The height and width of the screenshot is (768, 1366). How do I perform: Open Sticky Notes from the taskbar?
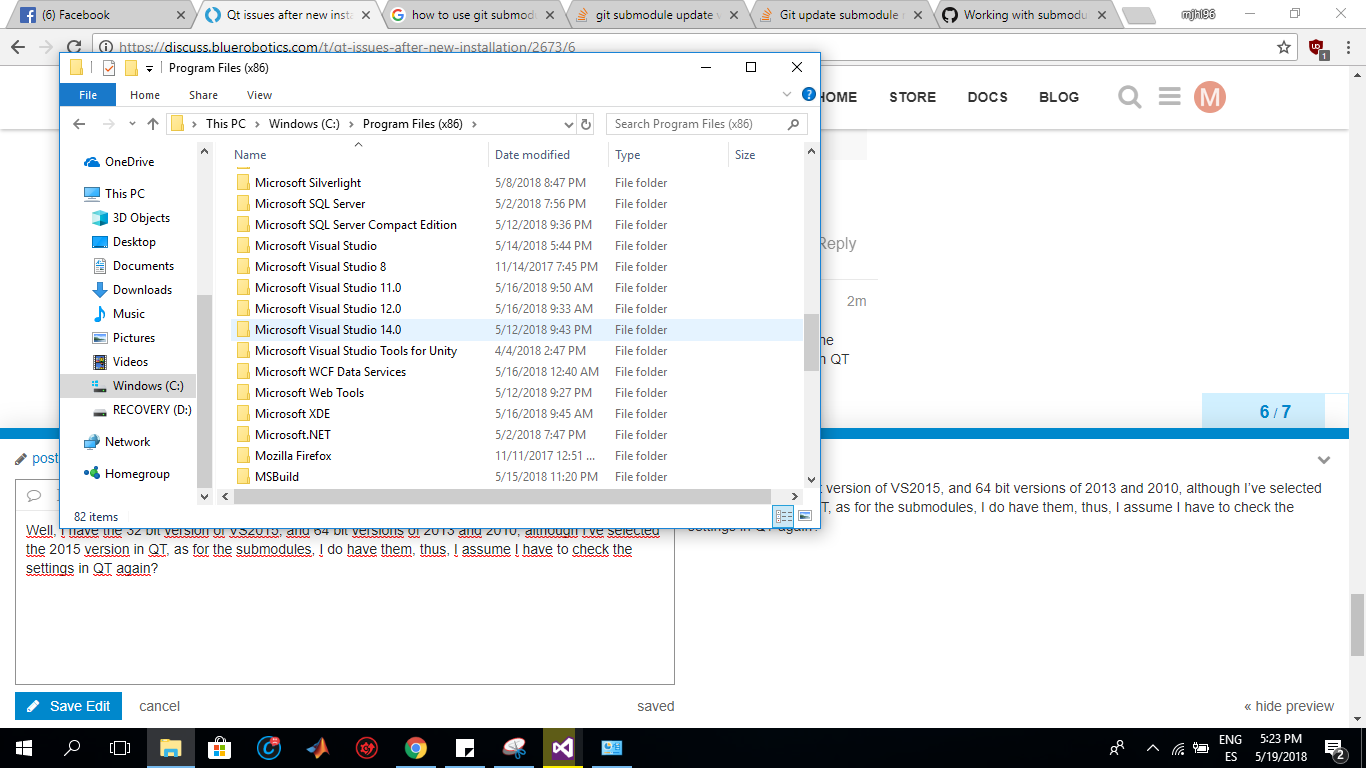pyautogui.click(x=465, y=748)
